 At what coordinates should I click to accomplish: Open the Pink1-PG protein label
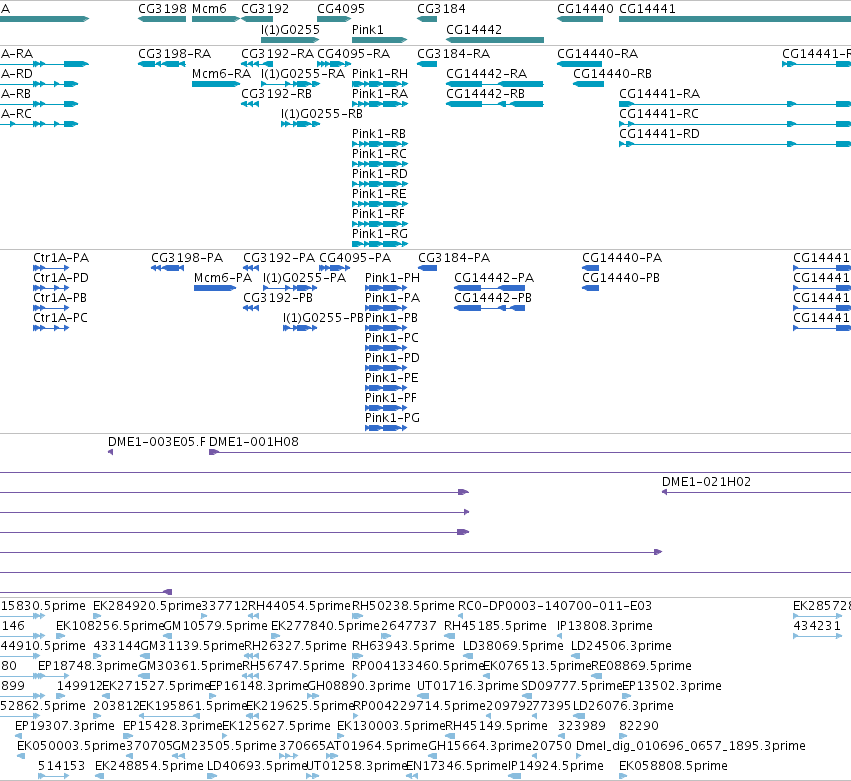click(392, 418)
